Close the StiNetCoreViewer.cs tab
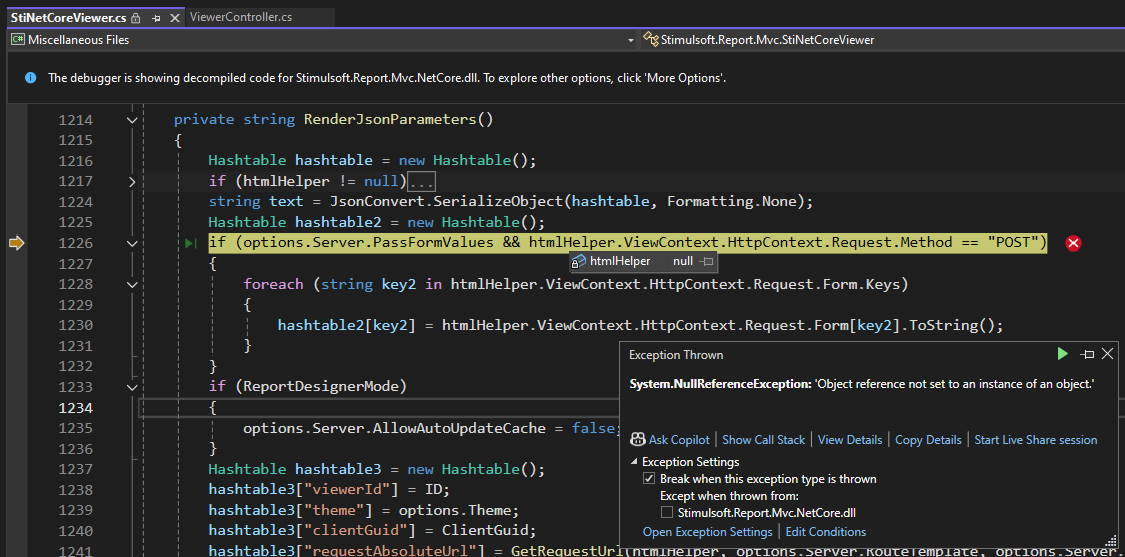Viewport: 1125px width, 557px height. click(x=174, y=18)
